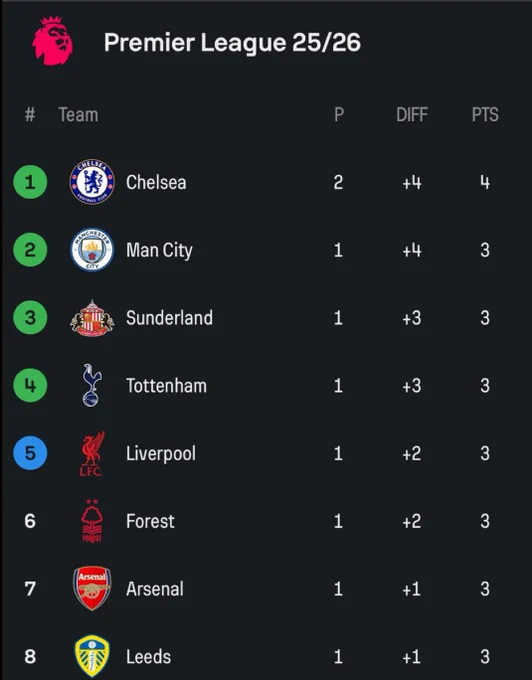532x680 pixels.
Task: Select the Liverpool LFC crest
Action: coord(92,453)
